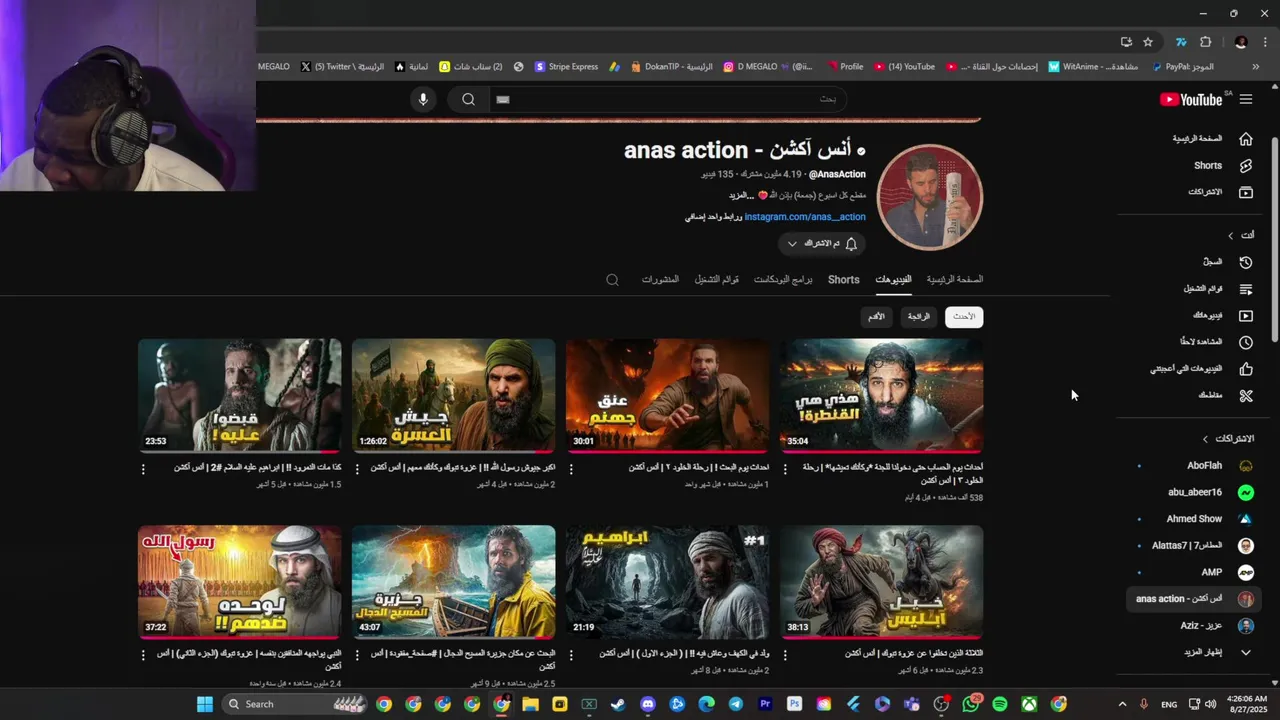The width and height of the screenshot is (1280, 720).
Task: Open Chrome profile avatar
Action: [1241, 42]
